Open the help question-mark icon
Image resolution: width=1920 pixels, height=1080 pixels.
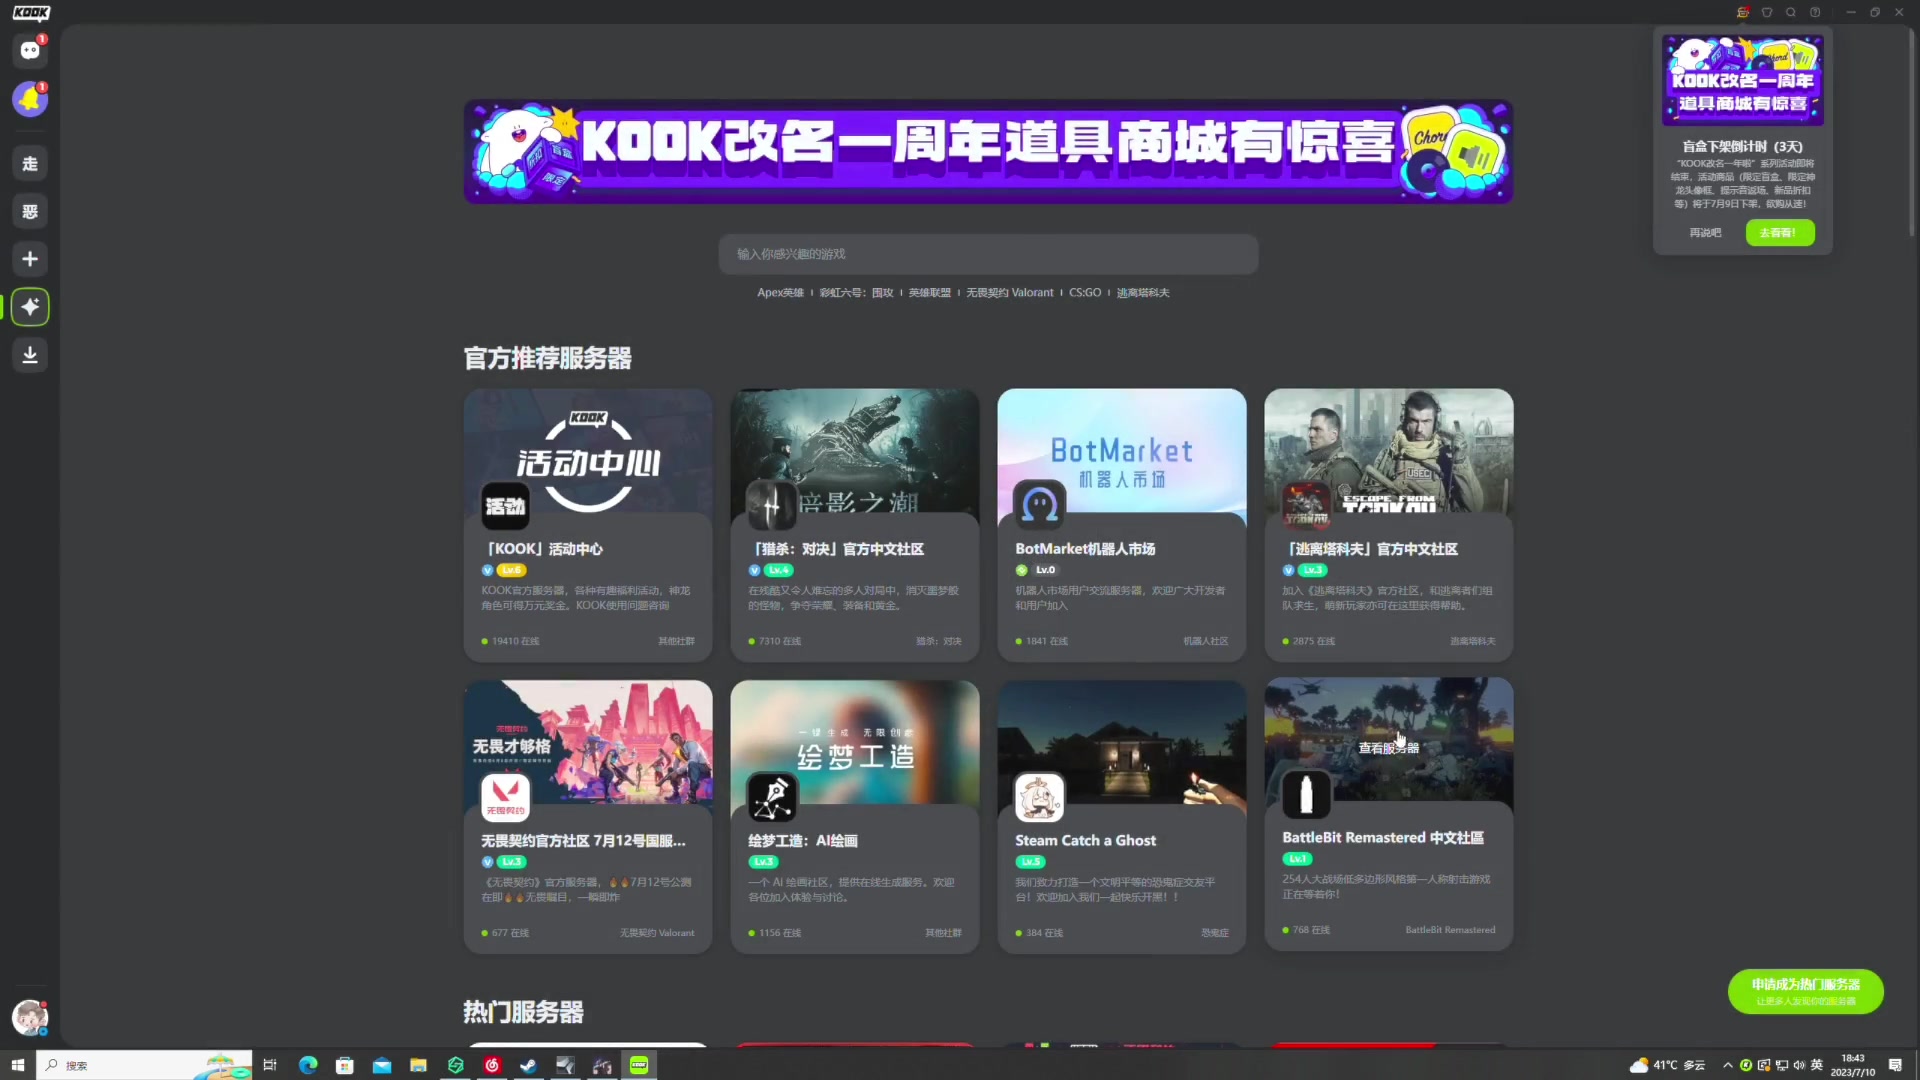click(x=1815, y=12)
